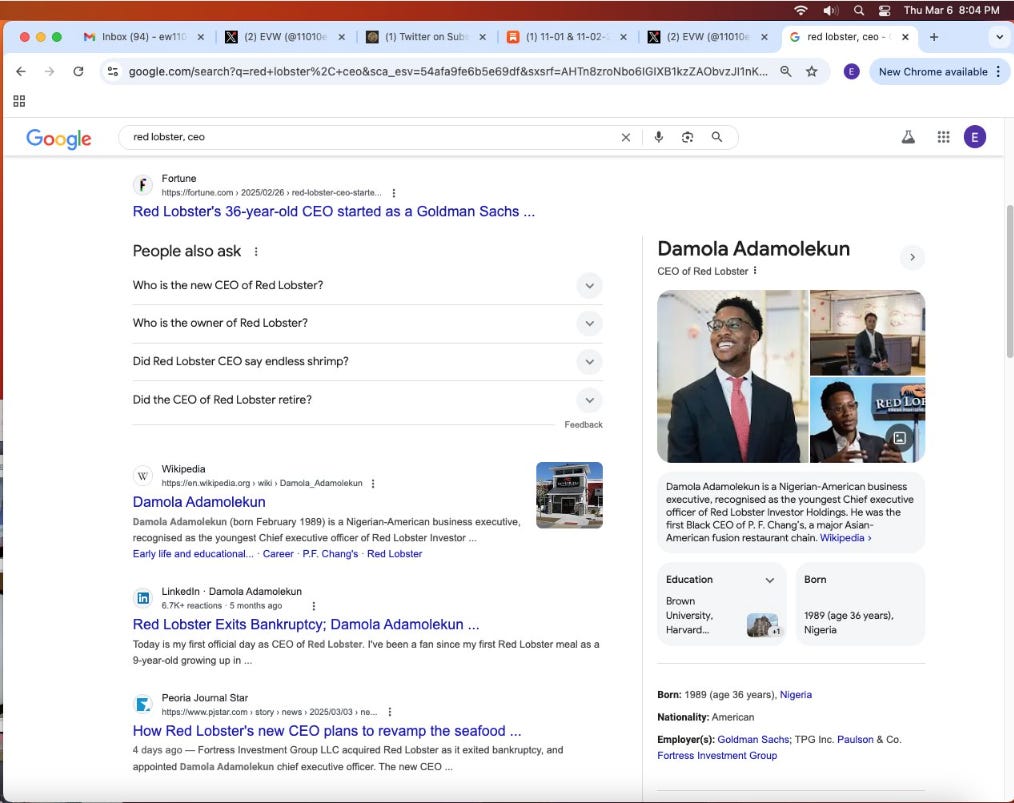The width and height of the screenshot is (1014, 803).
Task: Open the LinkedIn result options menu
Action: click(x=314, y=606)
